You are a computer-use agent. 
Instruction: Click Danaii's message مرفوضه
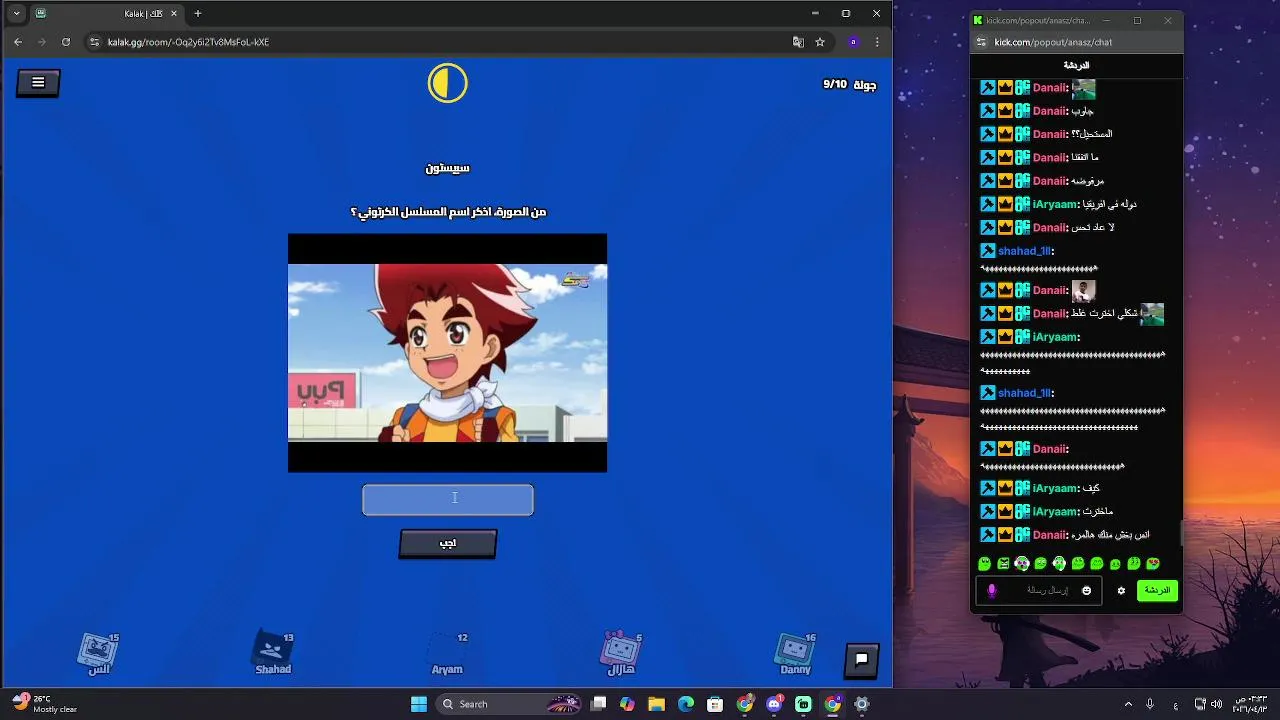[x=1088, y=181]
